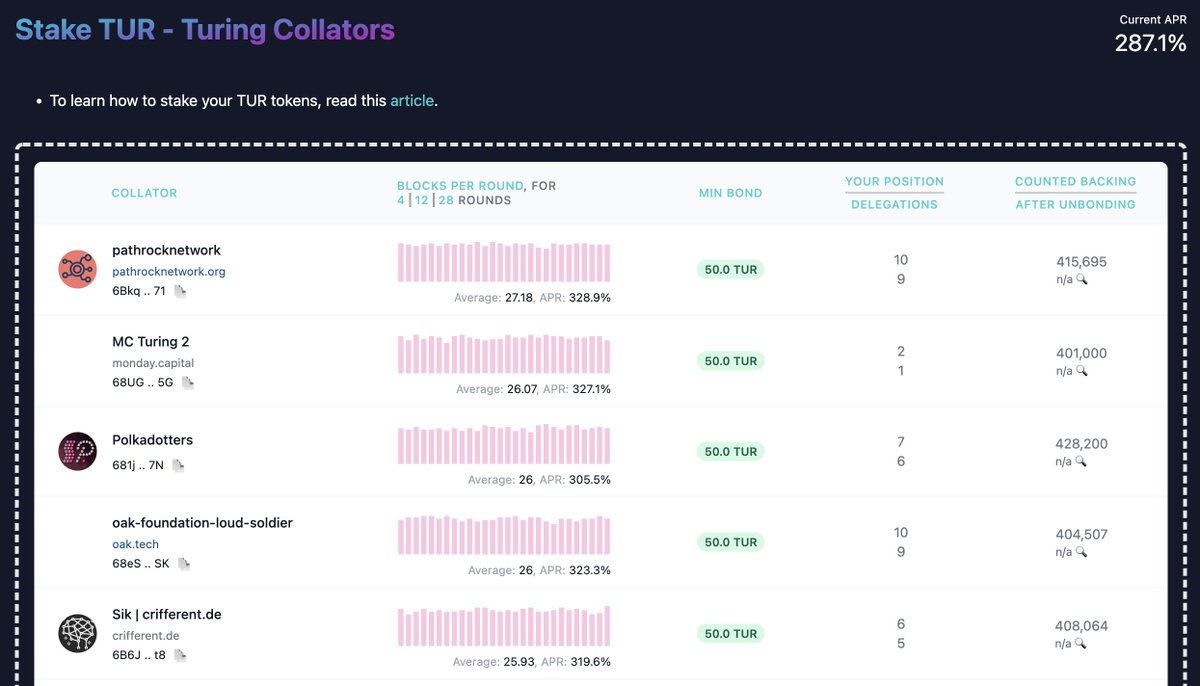Click counted backing value 415,695

pyautogui.click(x=1081, y=262)
